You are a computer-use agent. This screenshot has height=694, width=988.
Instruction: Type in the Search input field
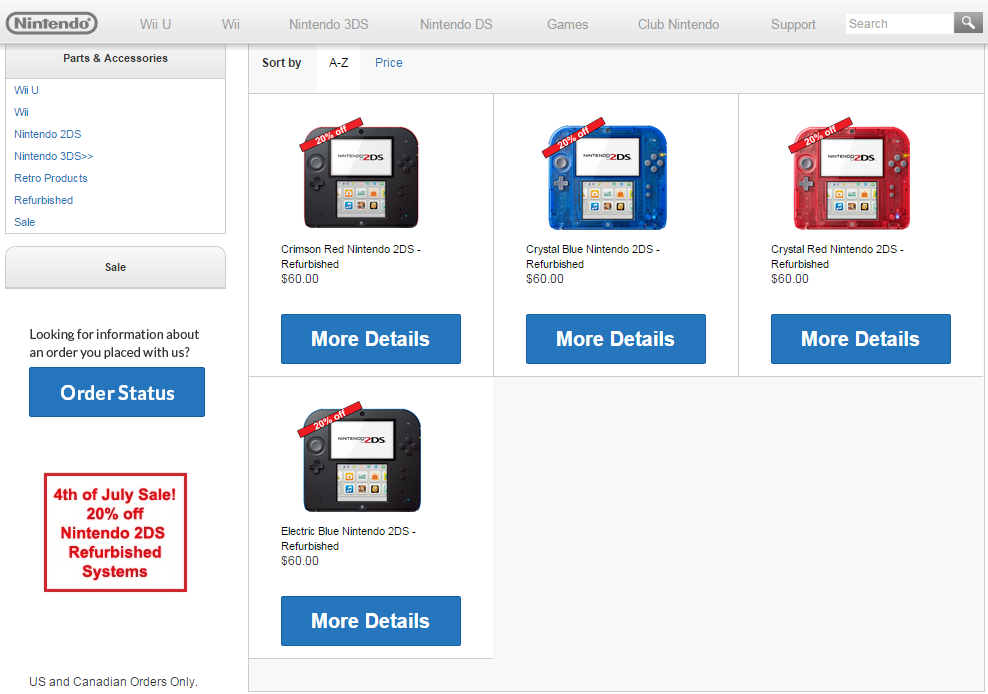[898, 23]
